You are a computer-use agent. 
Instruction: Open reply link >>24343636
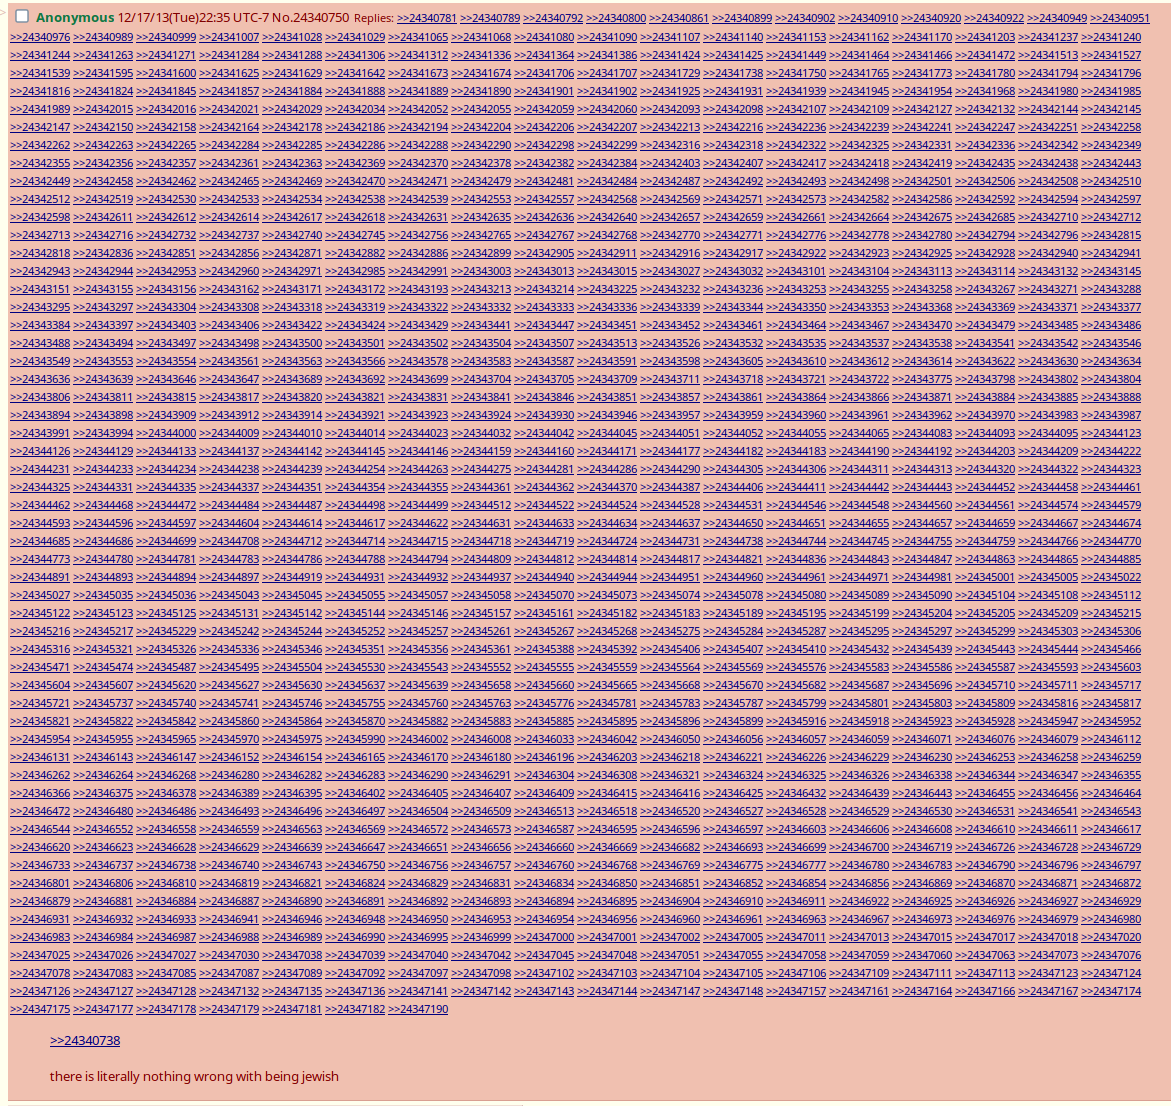[x=40, y=379]
